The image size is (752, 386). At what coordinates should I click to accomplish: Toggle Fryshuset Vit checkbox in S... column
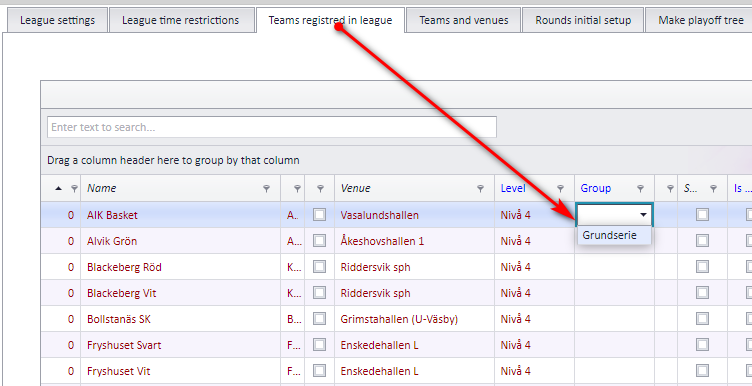(x=703, y=370)
